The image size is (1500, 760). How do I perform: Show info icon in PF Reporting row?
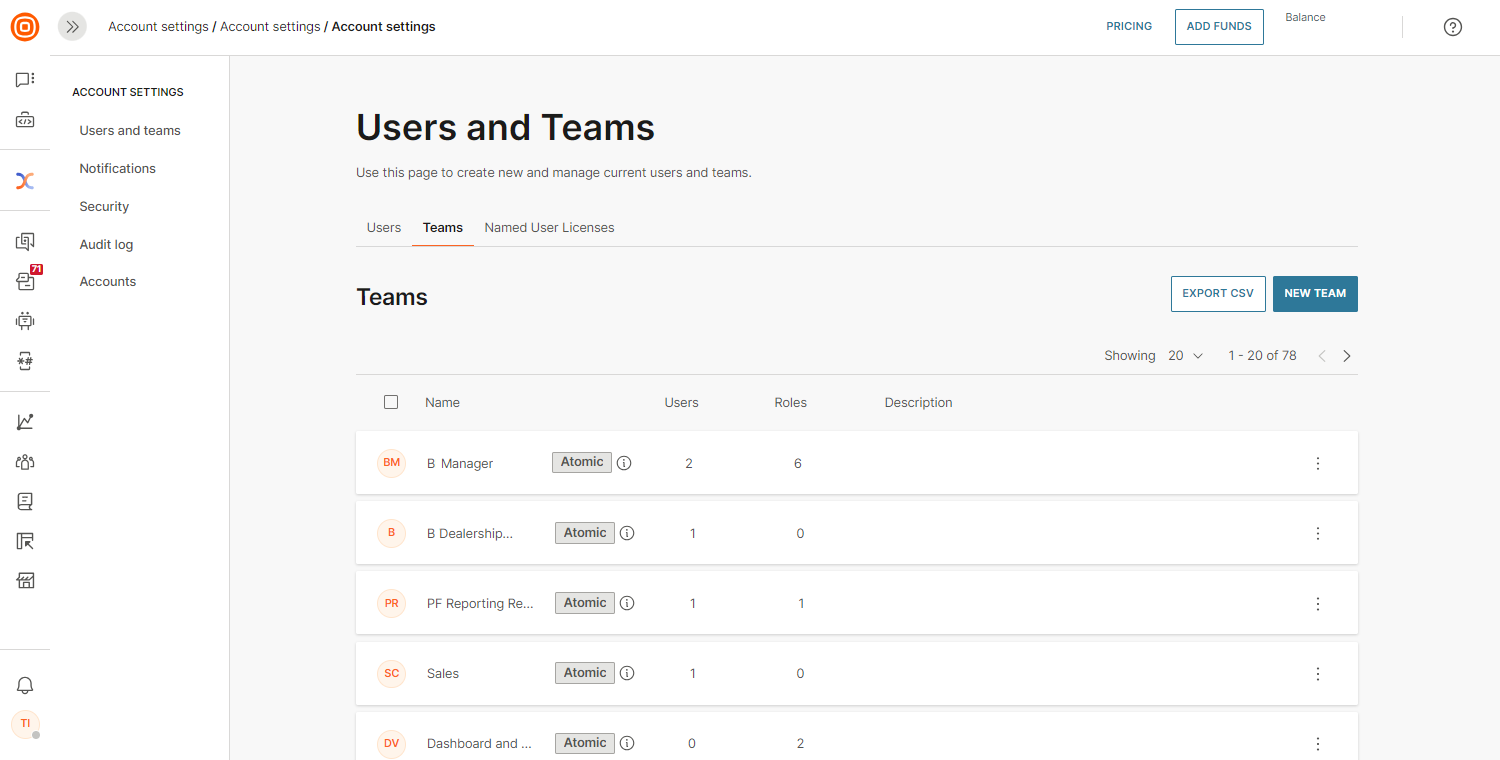(627, 603)
